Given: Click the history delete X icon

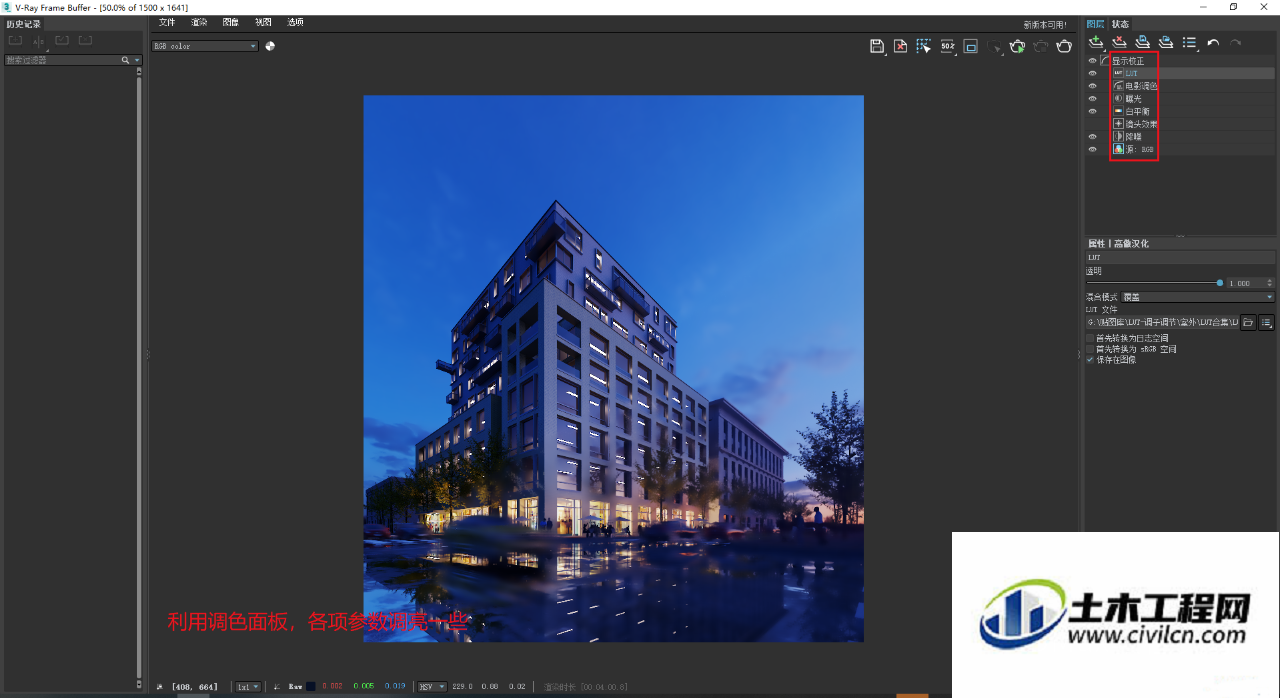Looking at the screenshot, I should [x=85, y=41].
